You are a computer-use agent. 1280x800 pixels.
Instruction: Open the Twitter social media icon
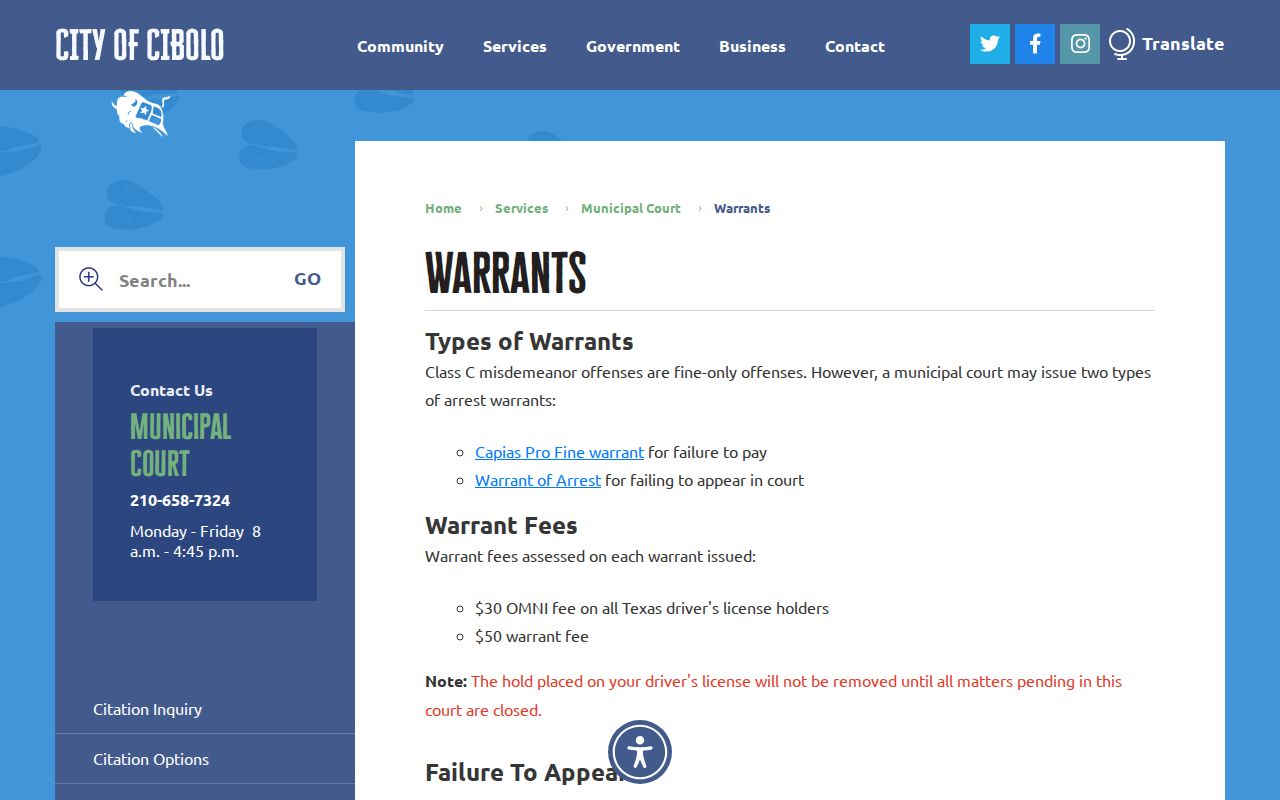[990, 44]
